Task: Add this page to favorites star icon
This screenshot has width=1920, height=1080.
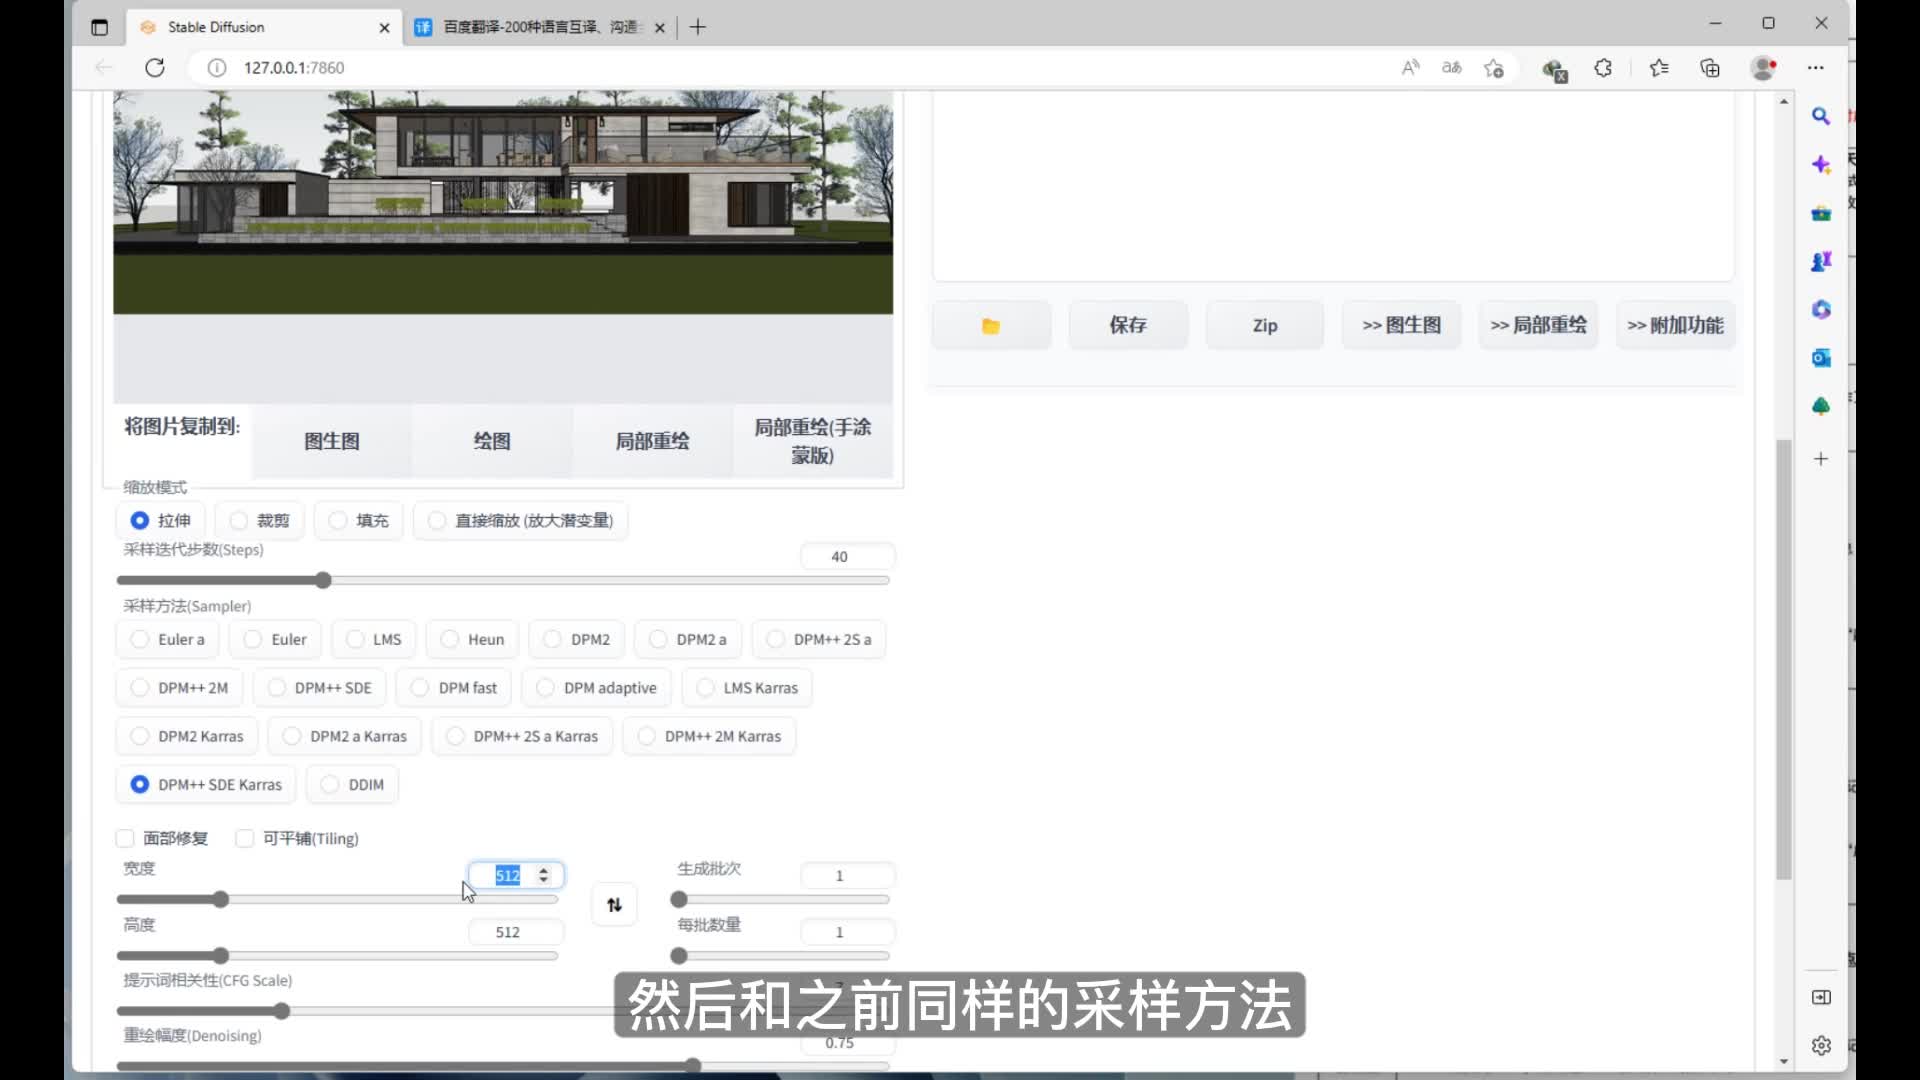Action: (1494, 68)
